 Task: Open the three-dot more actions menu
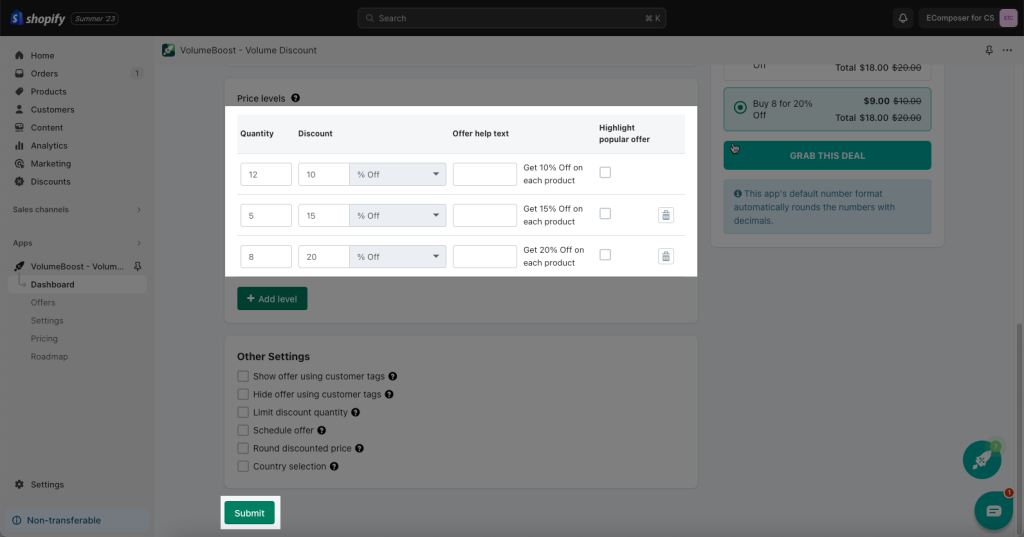(x=1008, y=50)
